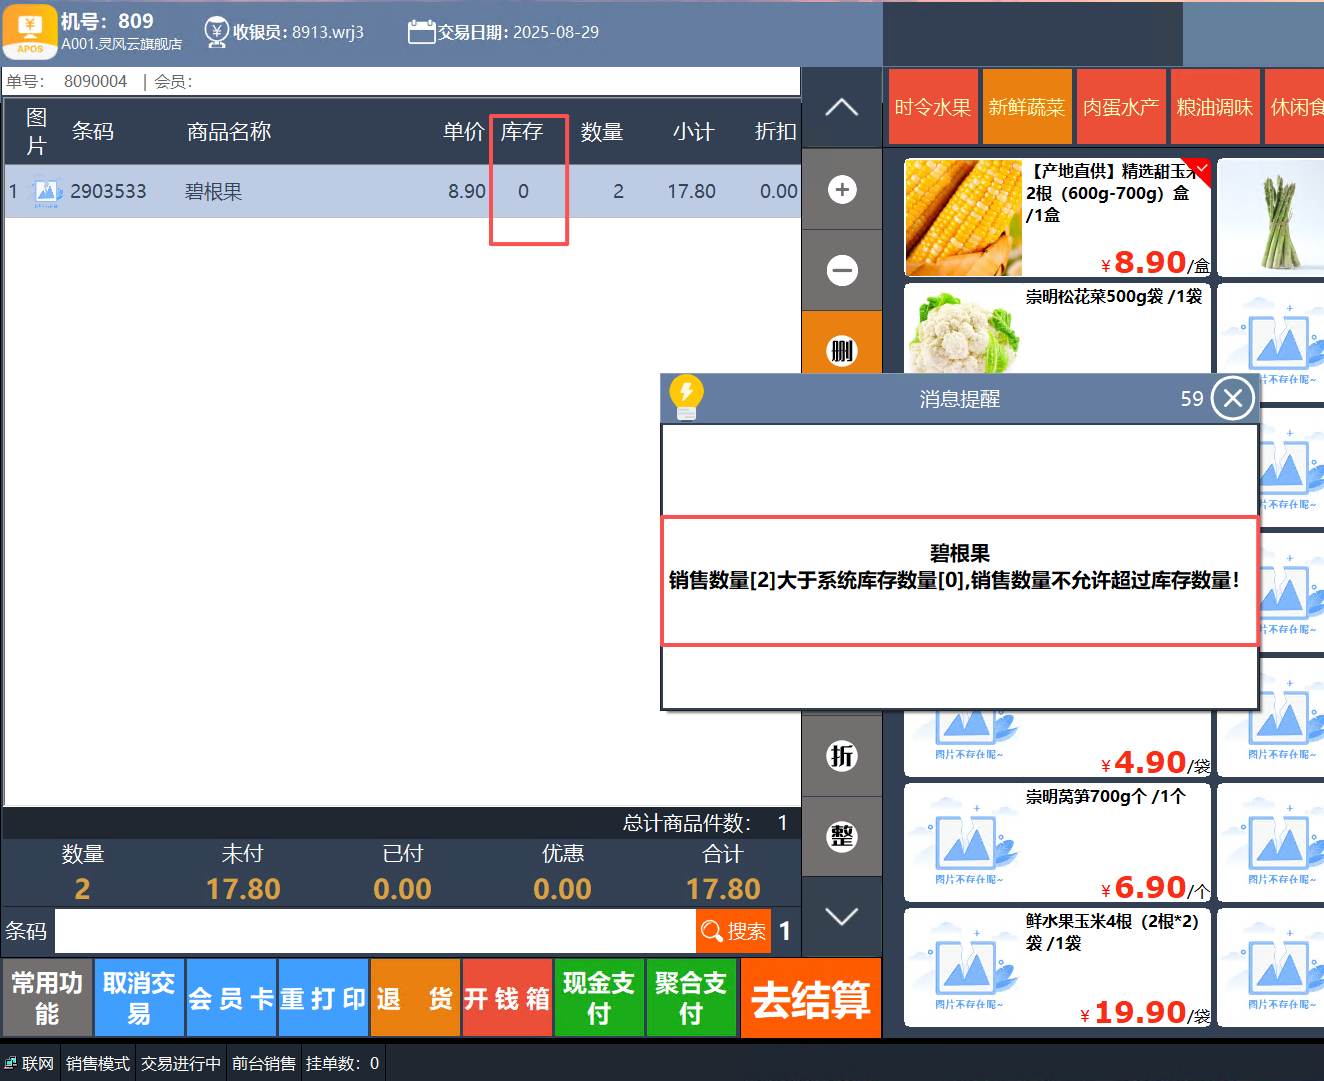Click the 未付 unpaid amount 17.80
The image size is (1324, 1081).
tap(243, 889)
